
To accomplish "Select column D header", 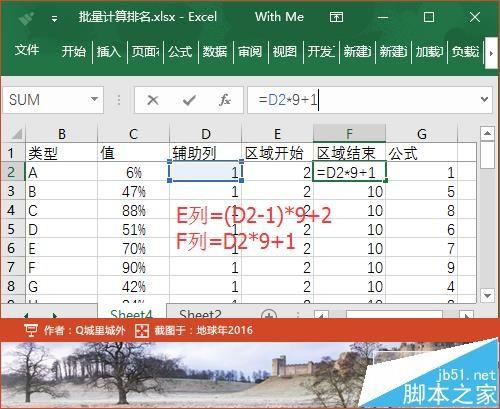I will 206,134.
